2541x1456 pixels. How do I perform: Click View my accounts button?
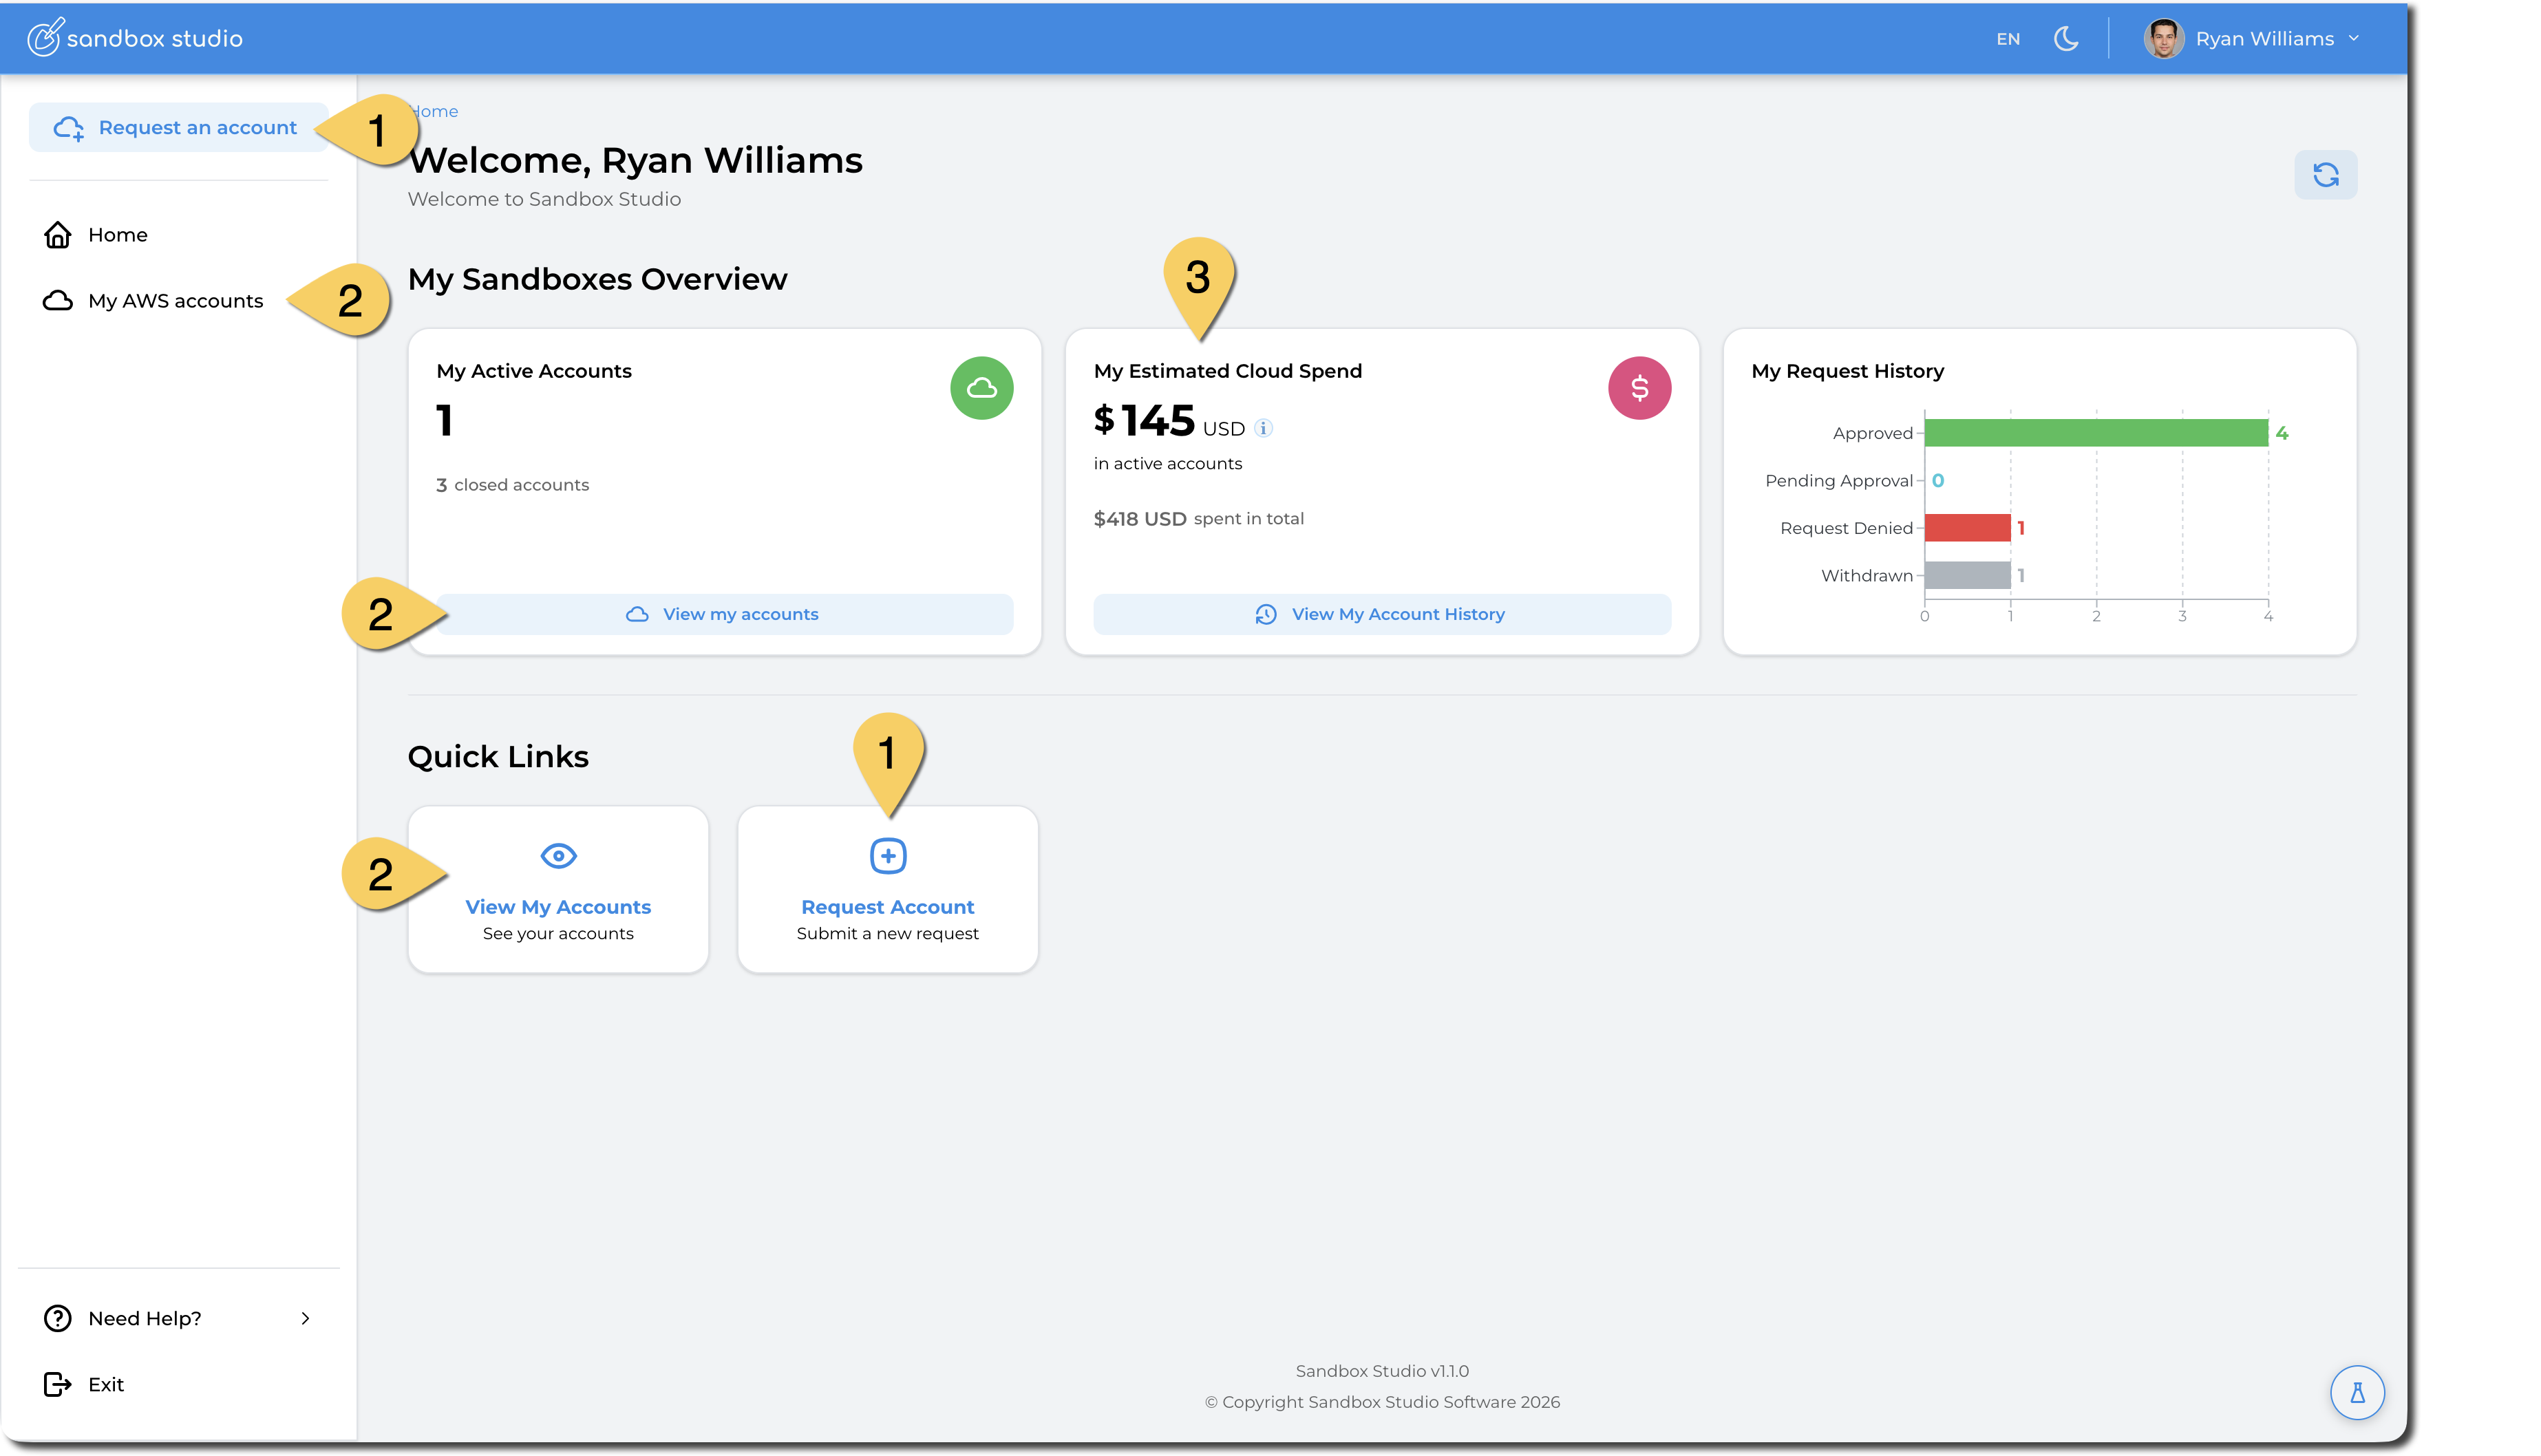tap(724, 614)
